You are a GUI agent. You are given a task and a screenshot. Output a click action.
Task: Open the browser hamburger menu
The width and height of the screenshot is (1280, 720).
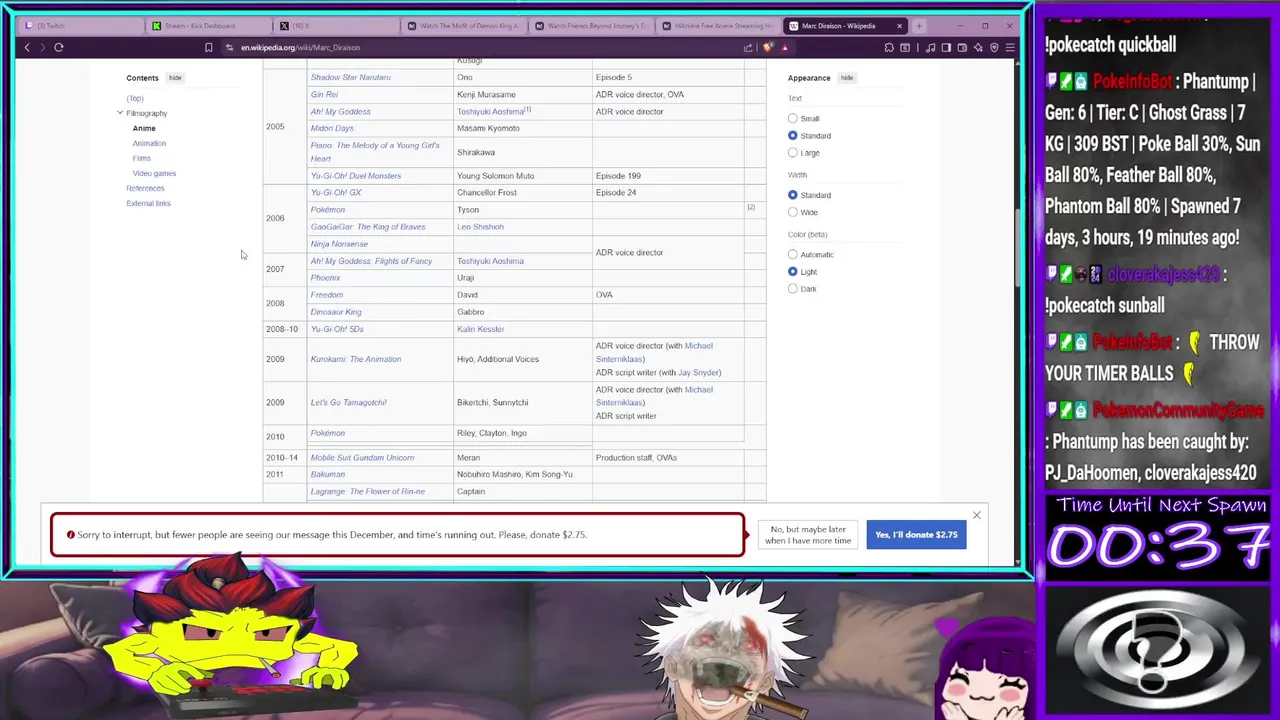tap(1010, 47)
